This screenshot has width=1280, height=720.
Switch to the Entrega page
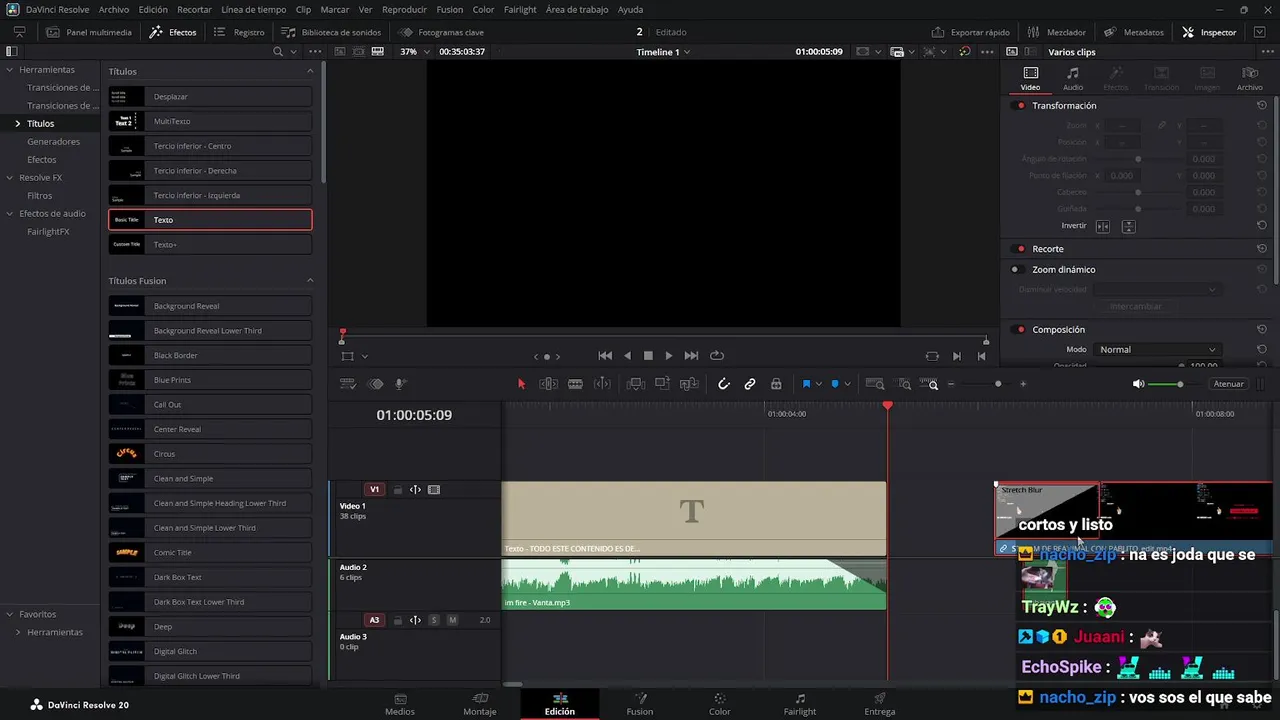[880, 704]
